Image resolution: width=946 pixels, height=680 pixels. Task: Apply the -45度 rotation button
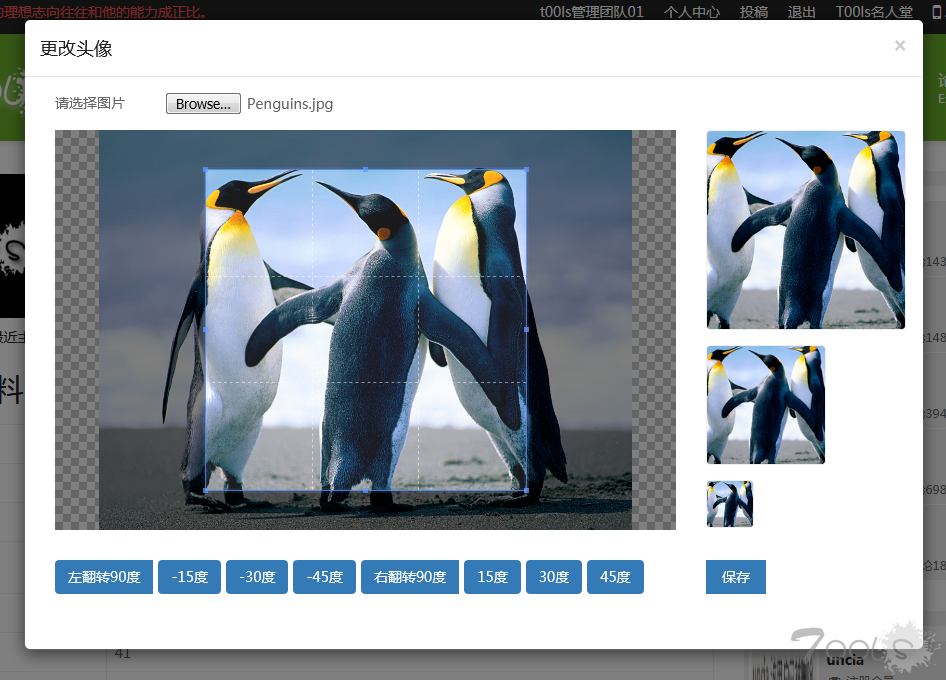[325, 577]
